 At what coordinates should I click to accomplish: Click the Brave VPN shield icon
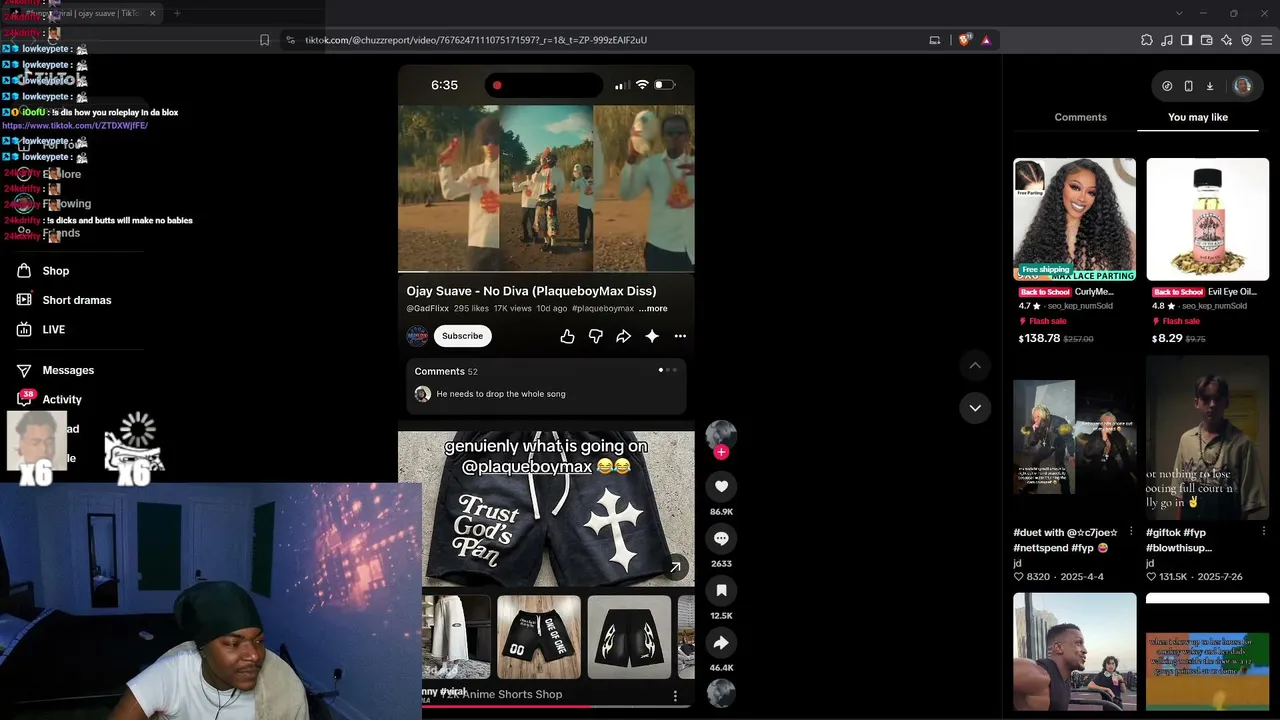(1247, 40)
